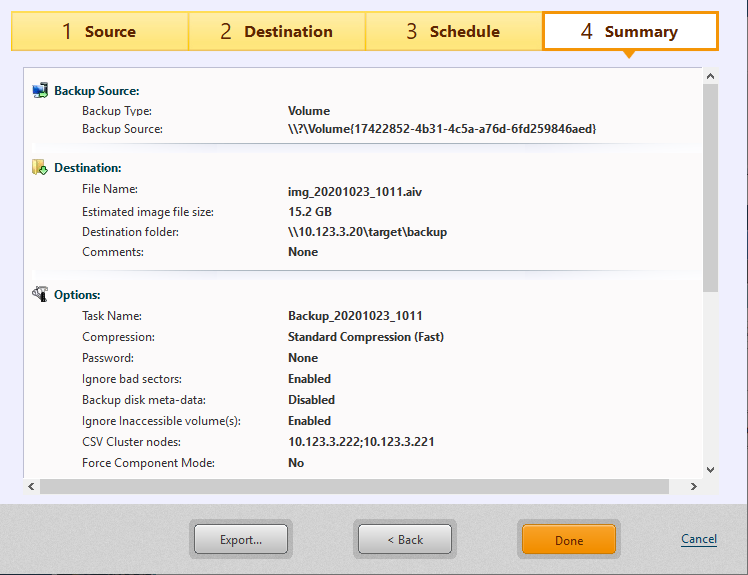Click the orange Done button
This screenshot has width=748, height=575.
click(568, 540)
